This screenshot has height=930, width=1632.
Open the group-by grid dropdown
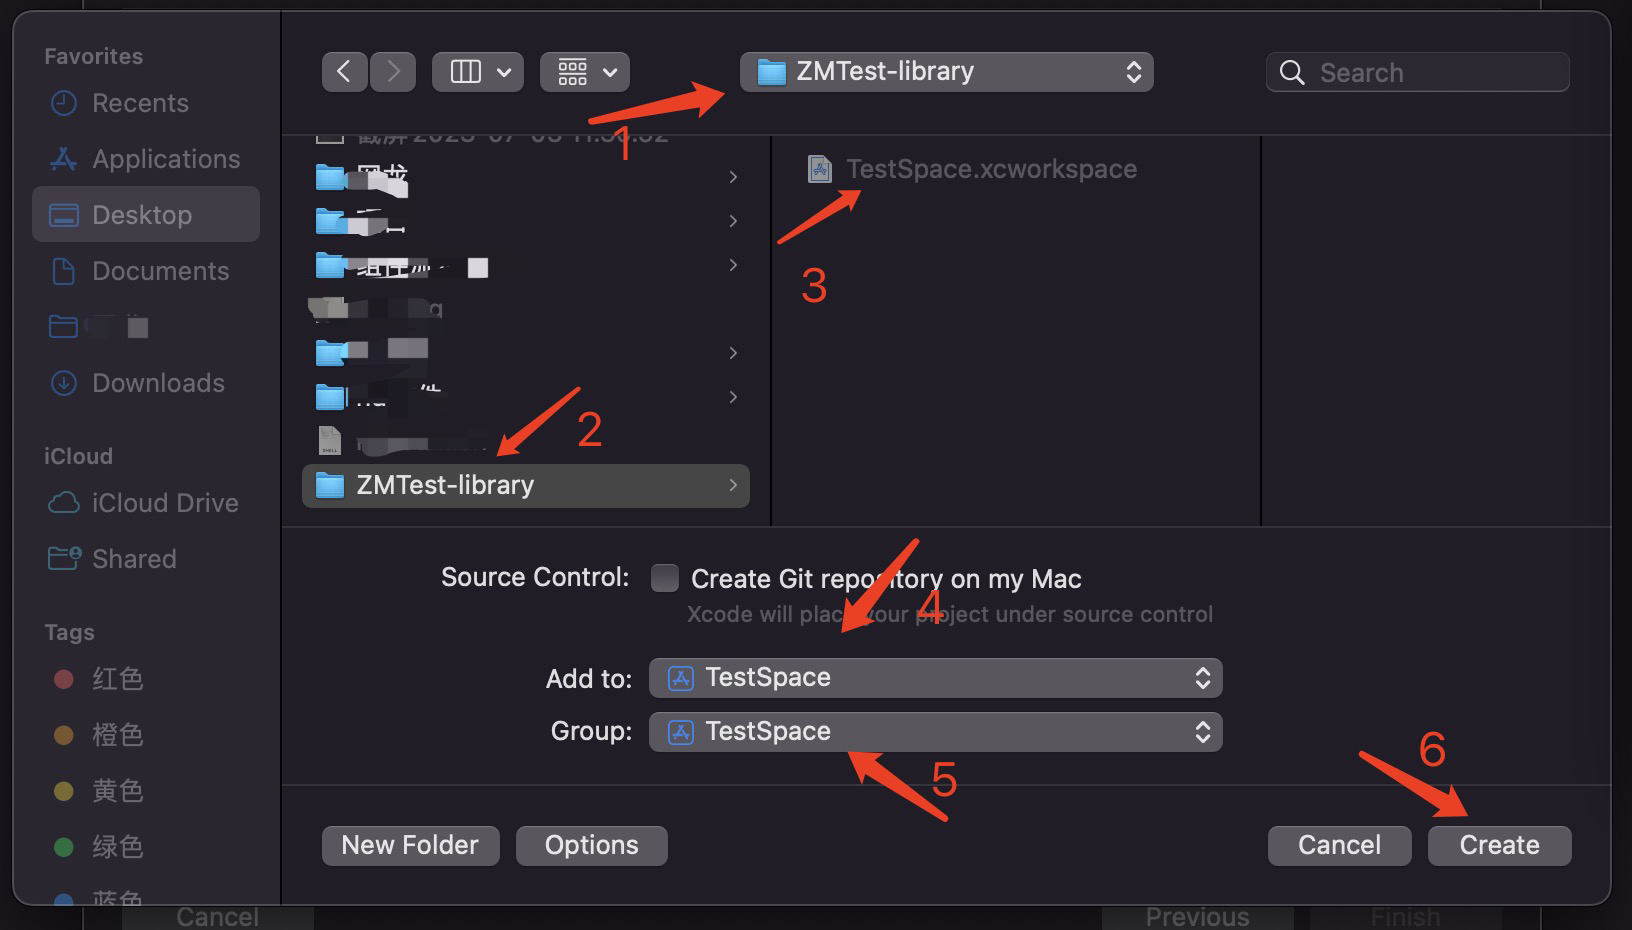[x=585, y=72]
